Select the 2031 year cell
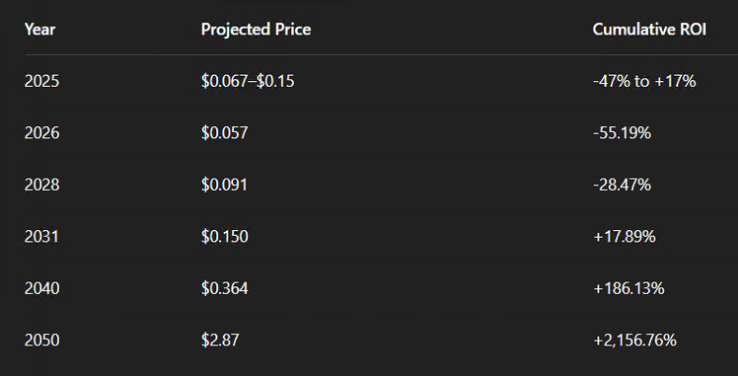 [41, 237]
